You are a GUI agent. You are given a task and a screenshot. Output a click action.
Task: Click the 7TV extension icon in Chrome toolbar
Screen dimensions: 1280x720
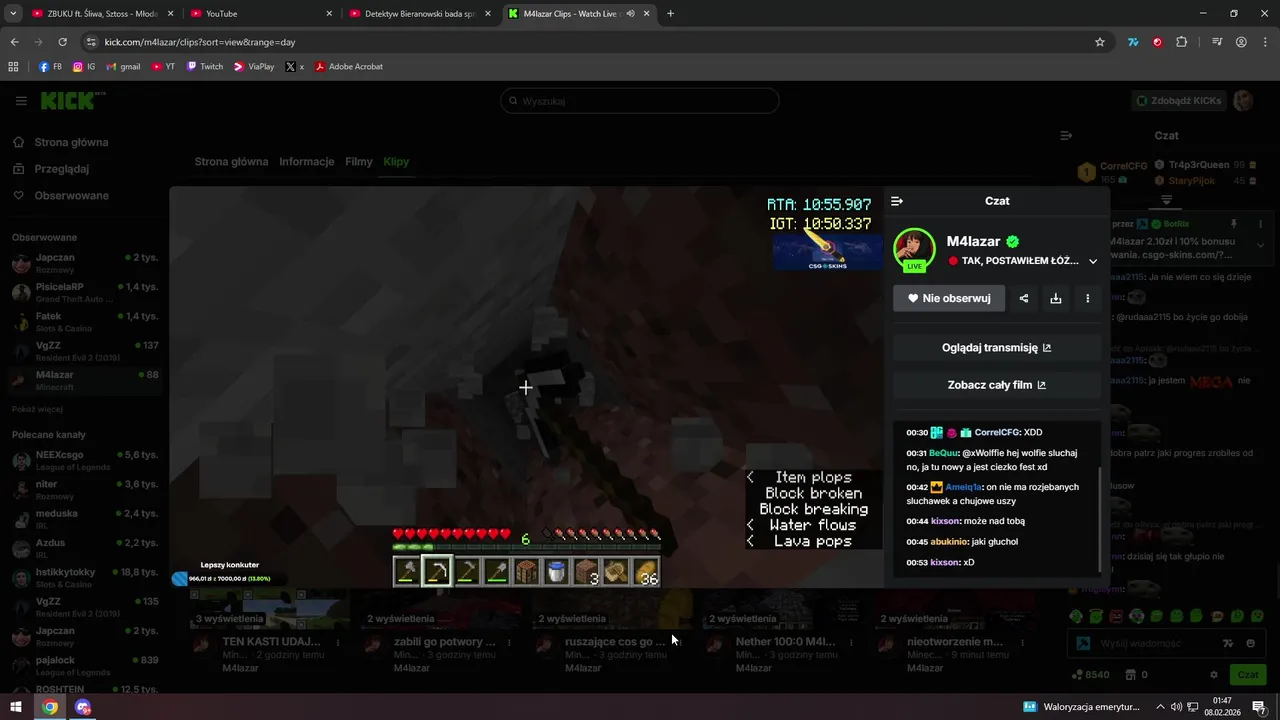(x=1132, y=42)
